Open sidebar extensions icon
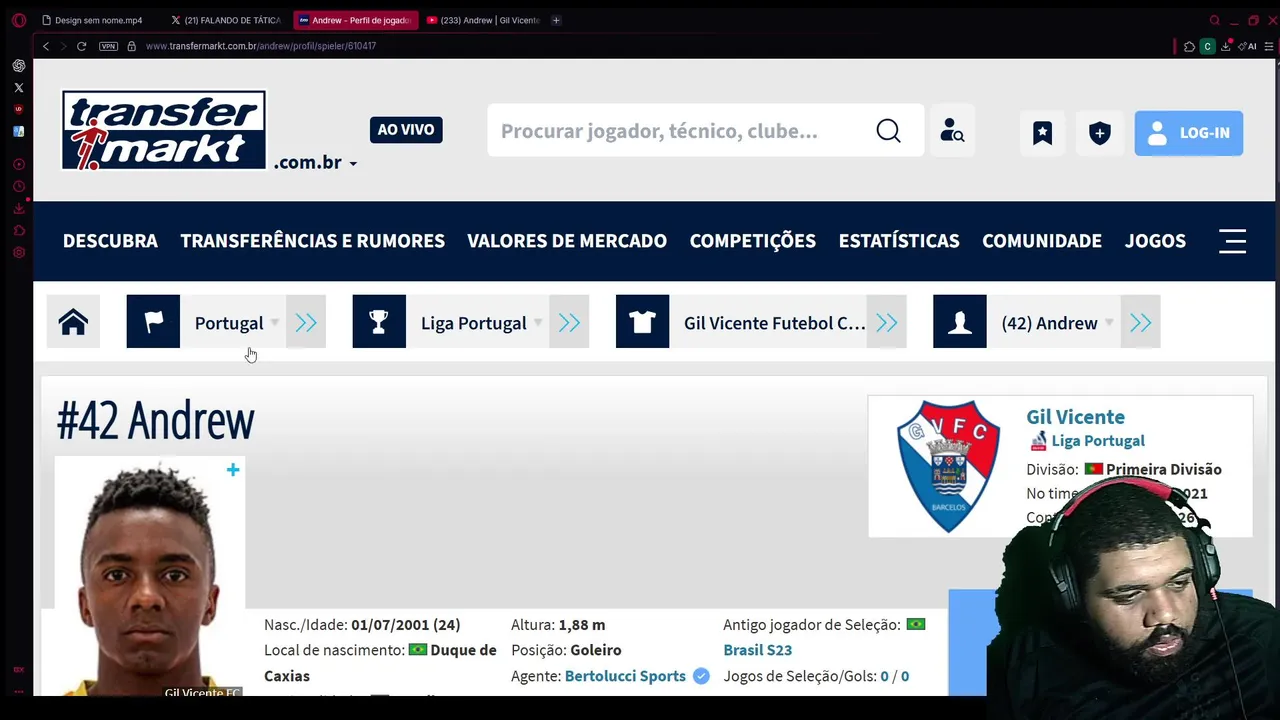Image resolution: width=1280 pixels, height=720 pixels. click(x=18, y=230)
